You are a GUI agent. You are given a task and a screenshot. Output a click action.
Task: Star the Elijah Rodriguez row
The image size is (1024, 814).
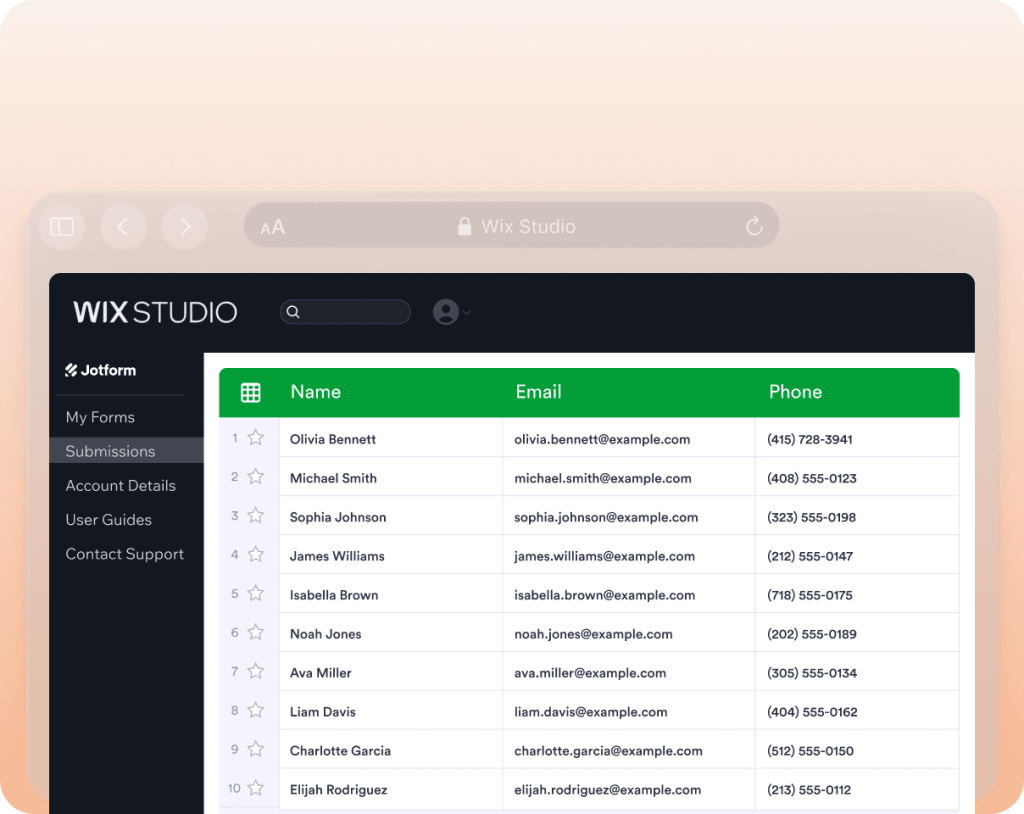tap(256, 788)
